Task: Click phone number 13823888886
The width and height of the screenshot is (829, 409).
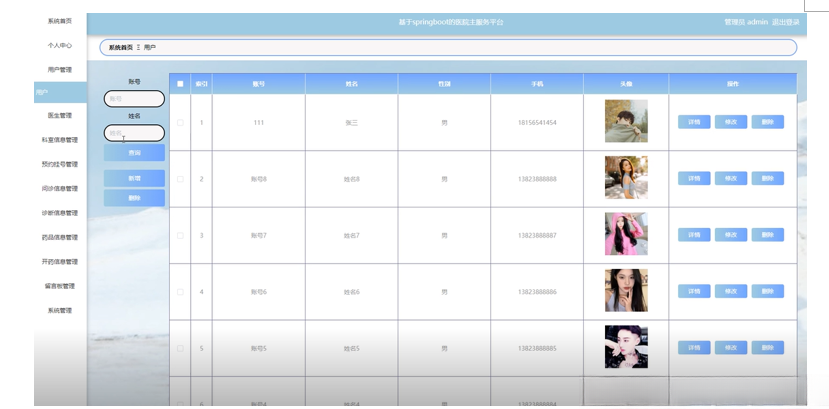Action: 537,292
